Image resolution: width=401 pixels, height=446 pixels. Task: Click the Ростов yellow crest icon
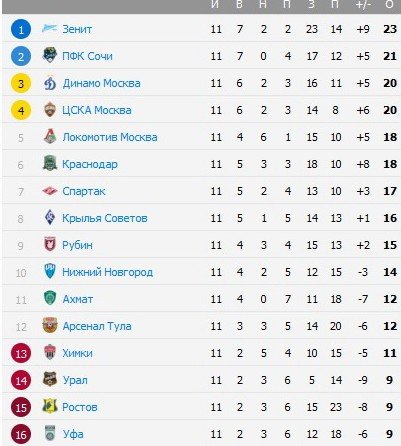click(x=50, y=406)
